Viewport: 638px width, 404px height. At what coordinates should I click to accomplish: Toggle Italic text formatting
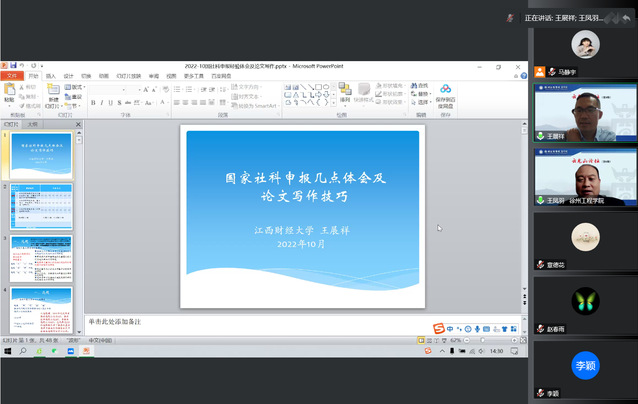[x=102, y=102]
